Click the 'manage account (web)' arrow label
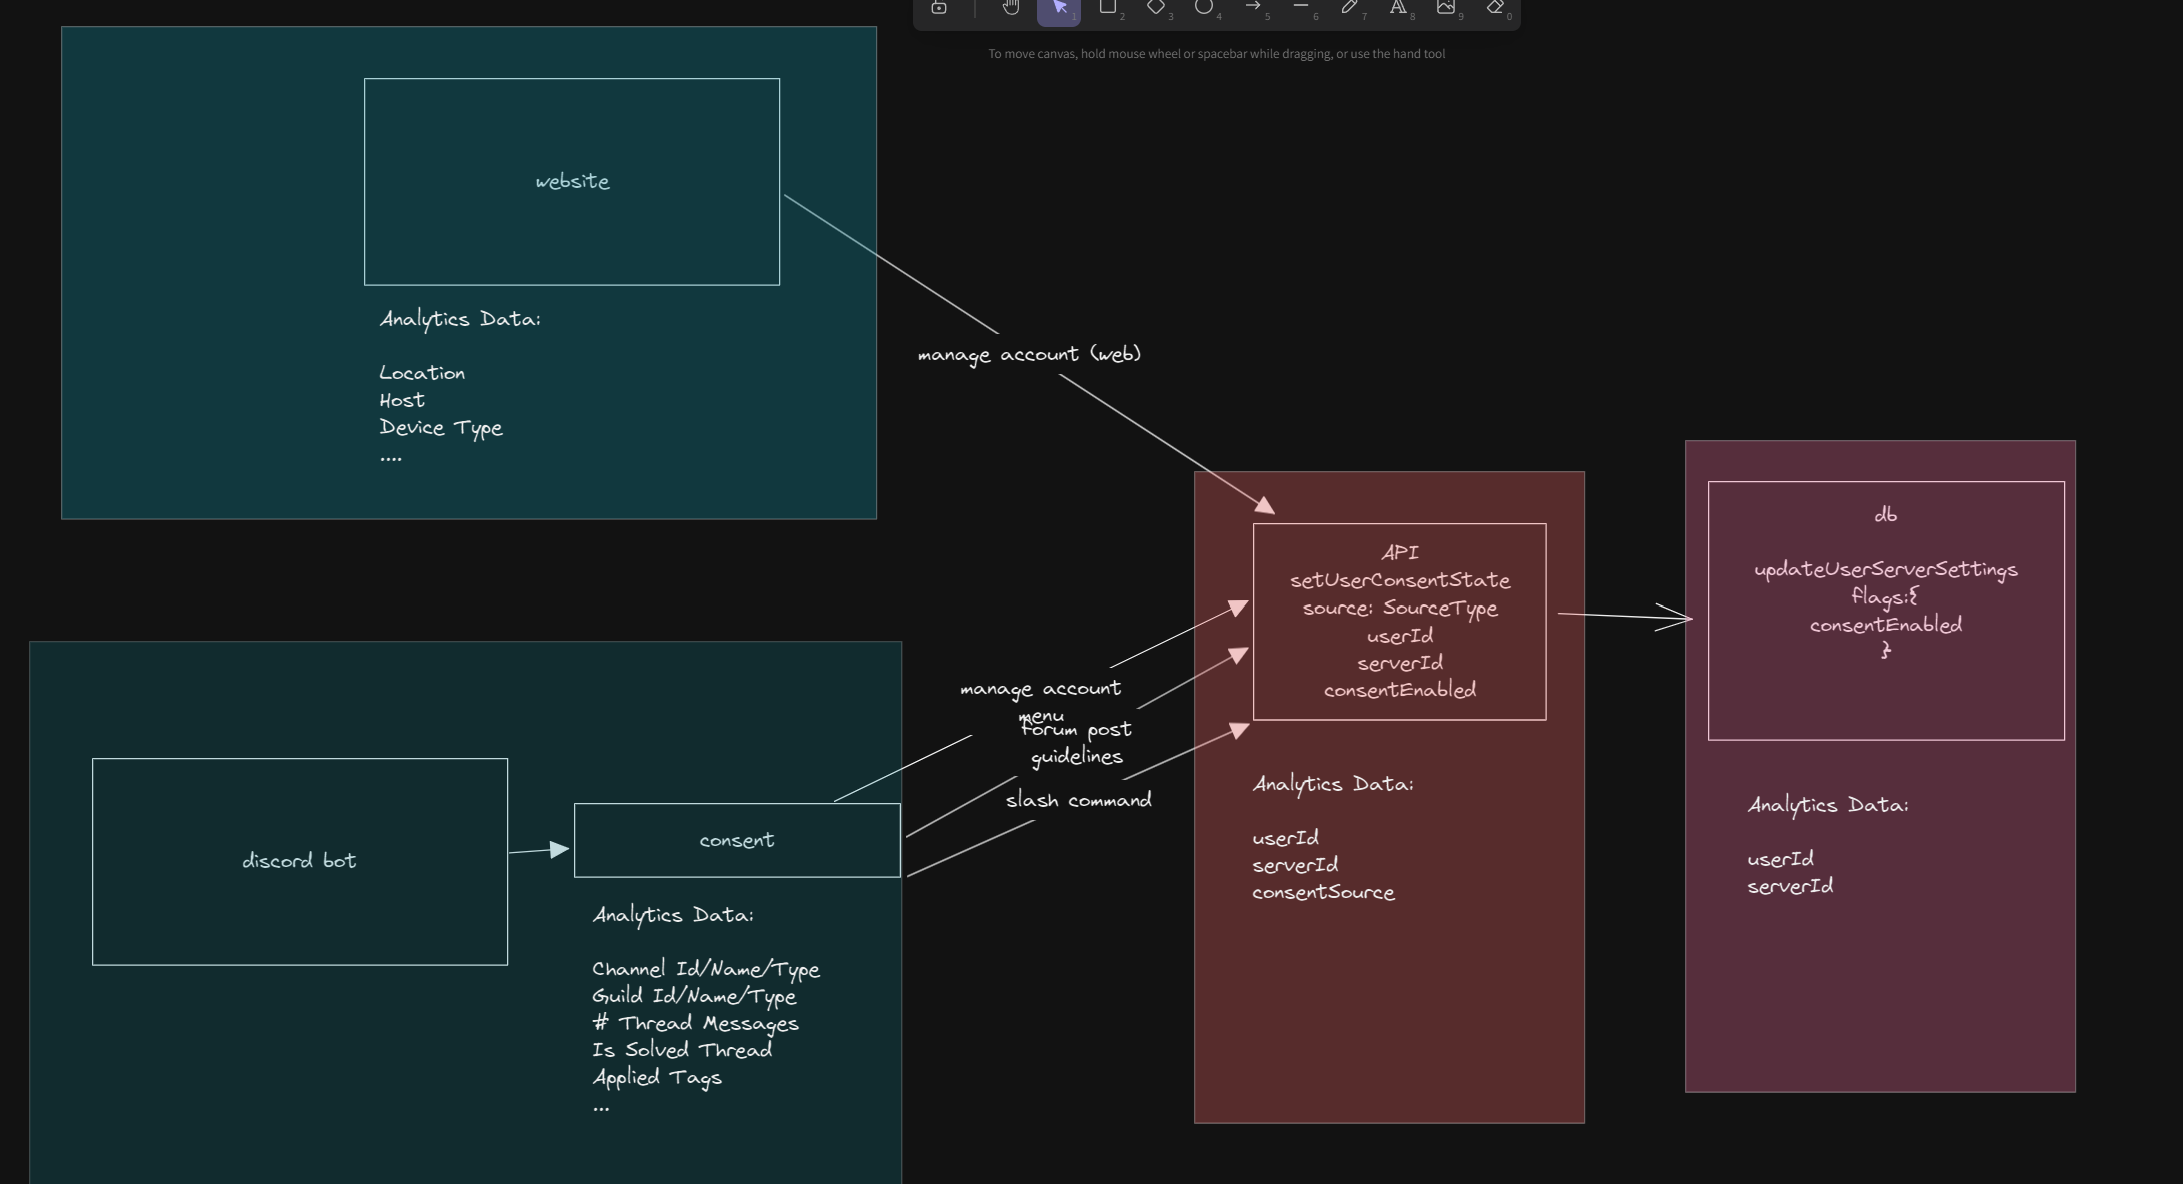 (x=1029, y=355)
